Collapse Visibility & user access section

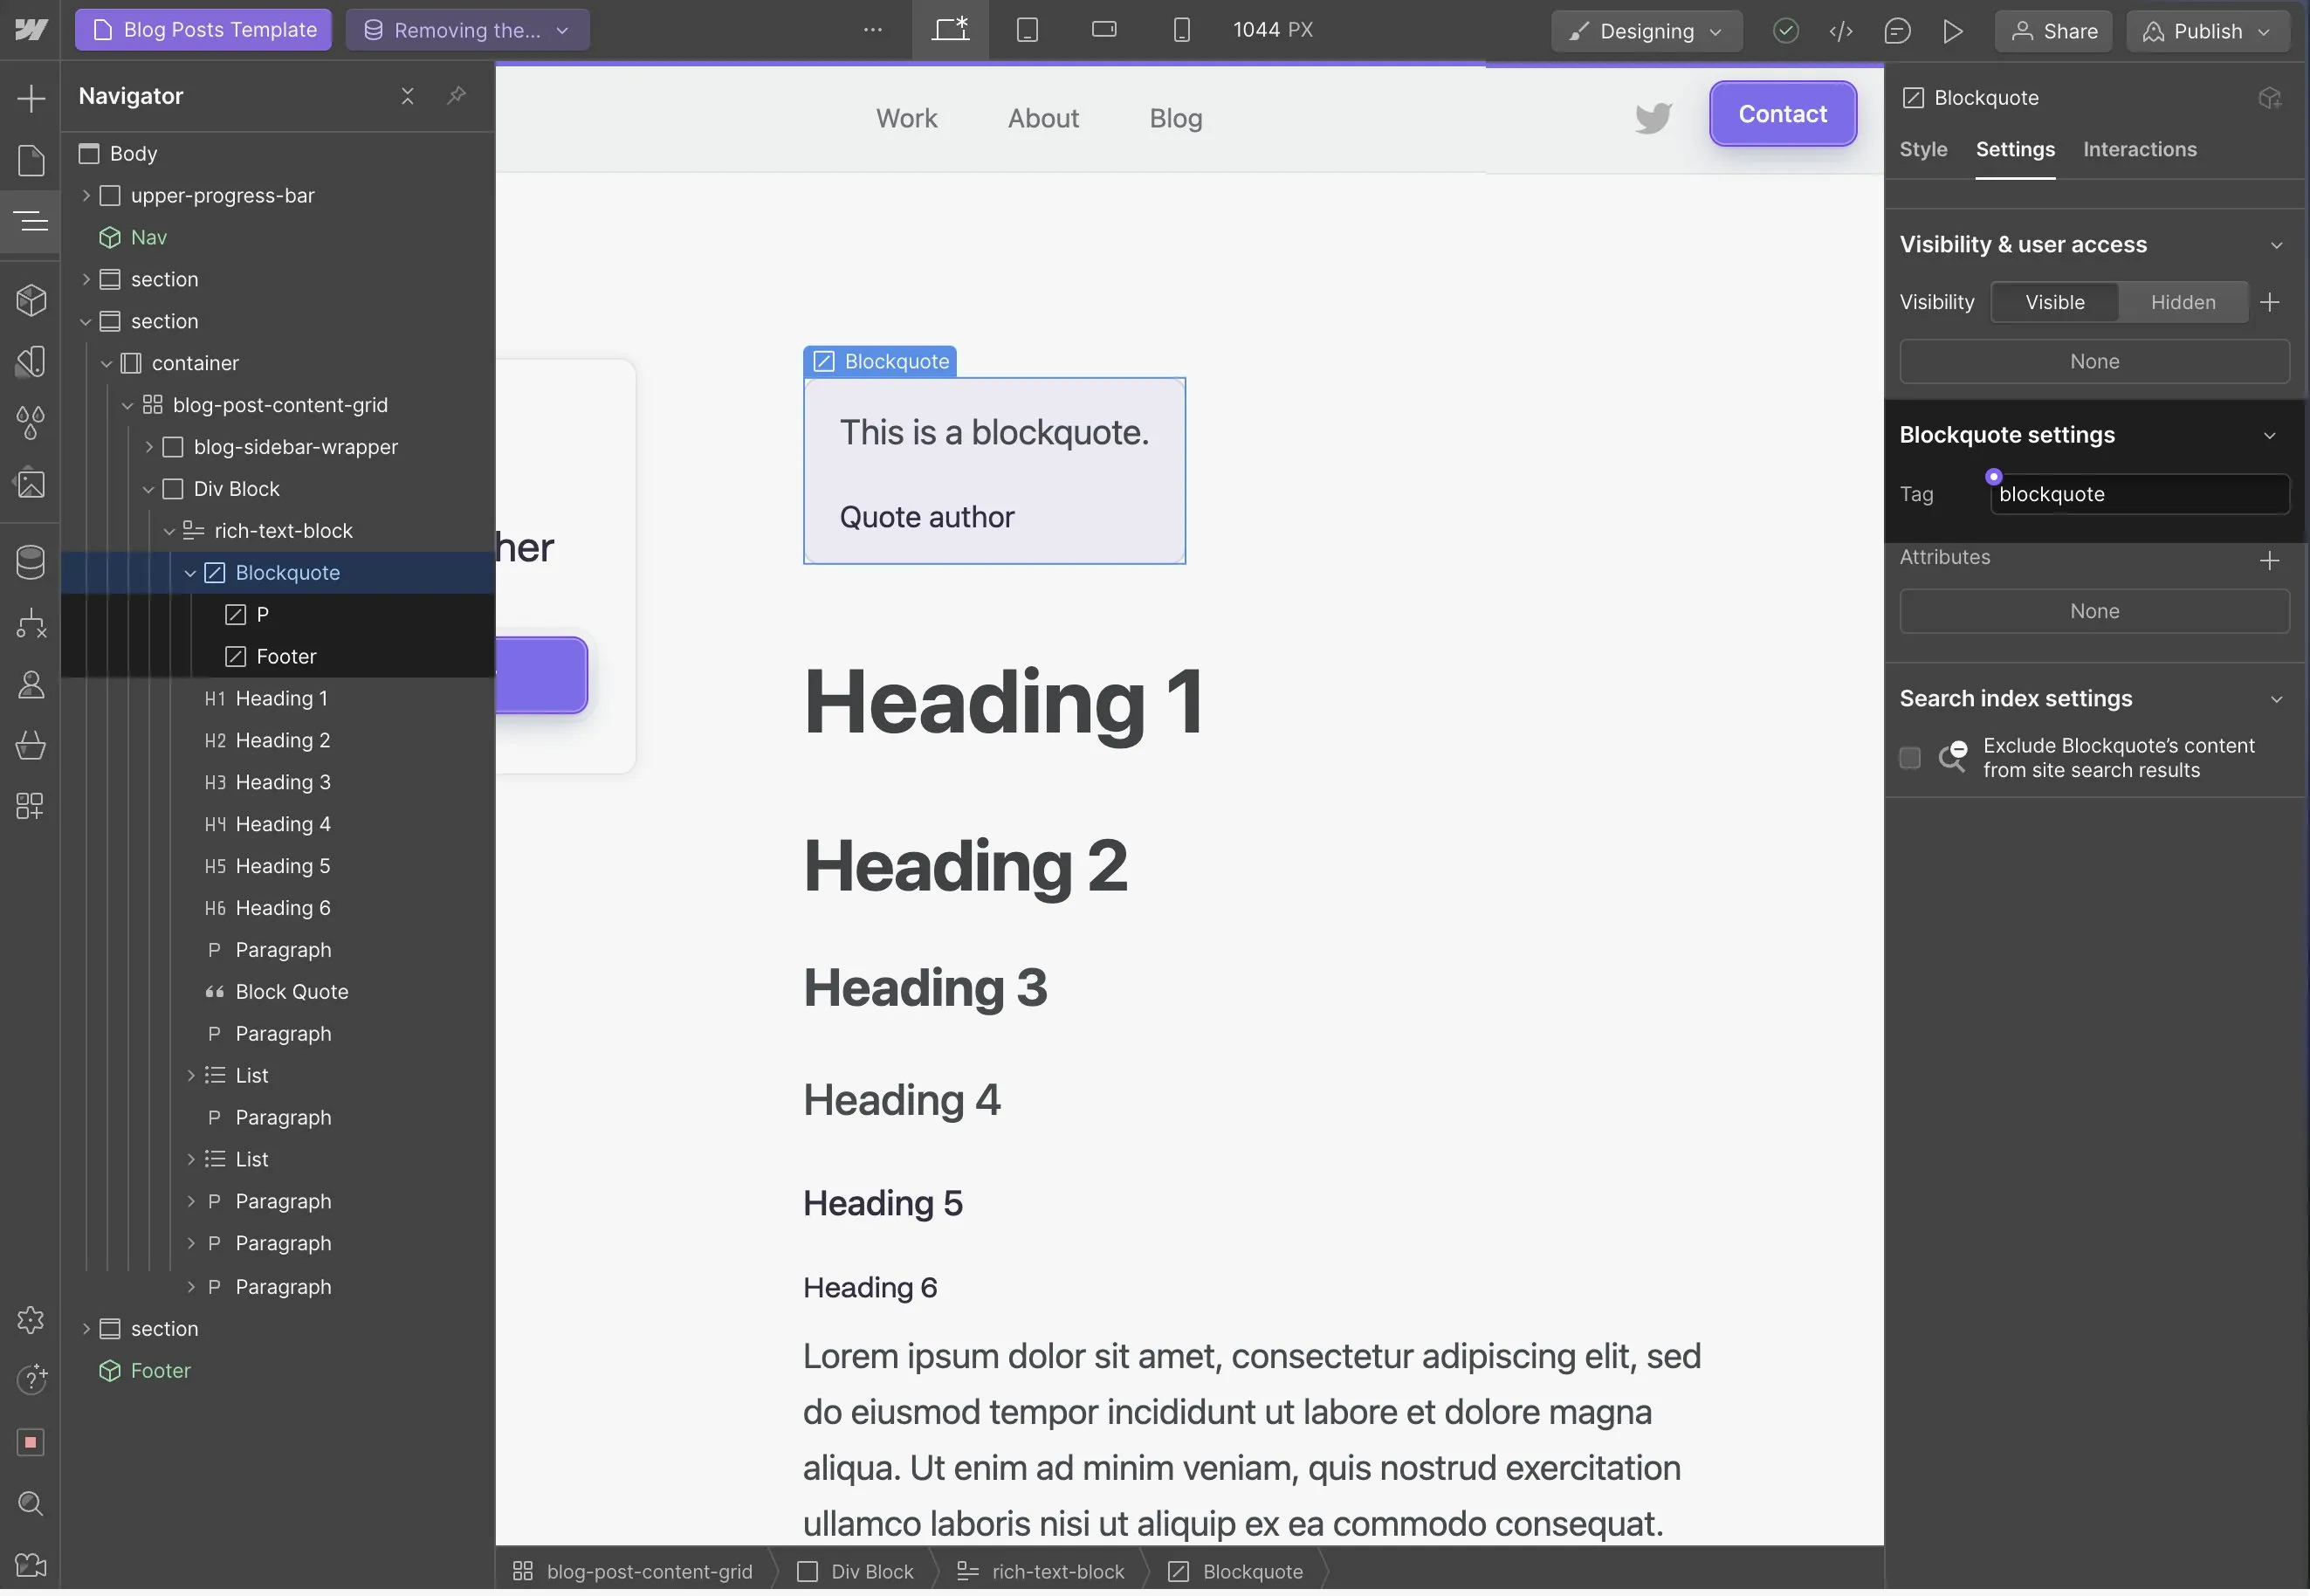click(2277, 246)
